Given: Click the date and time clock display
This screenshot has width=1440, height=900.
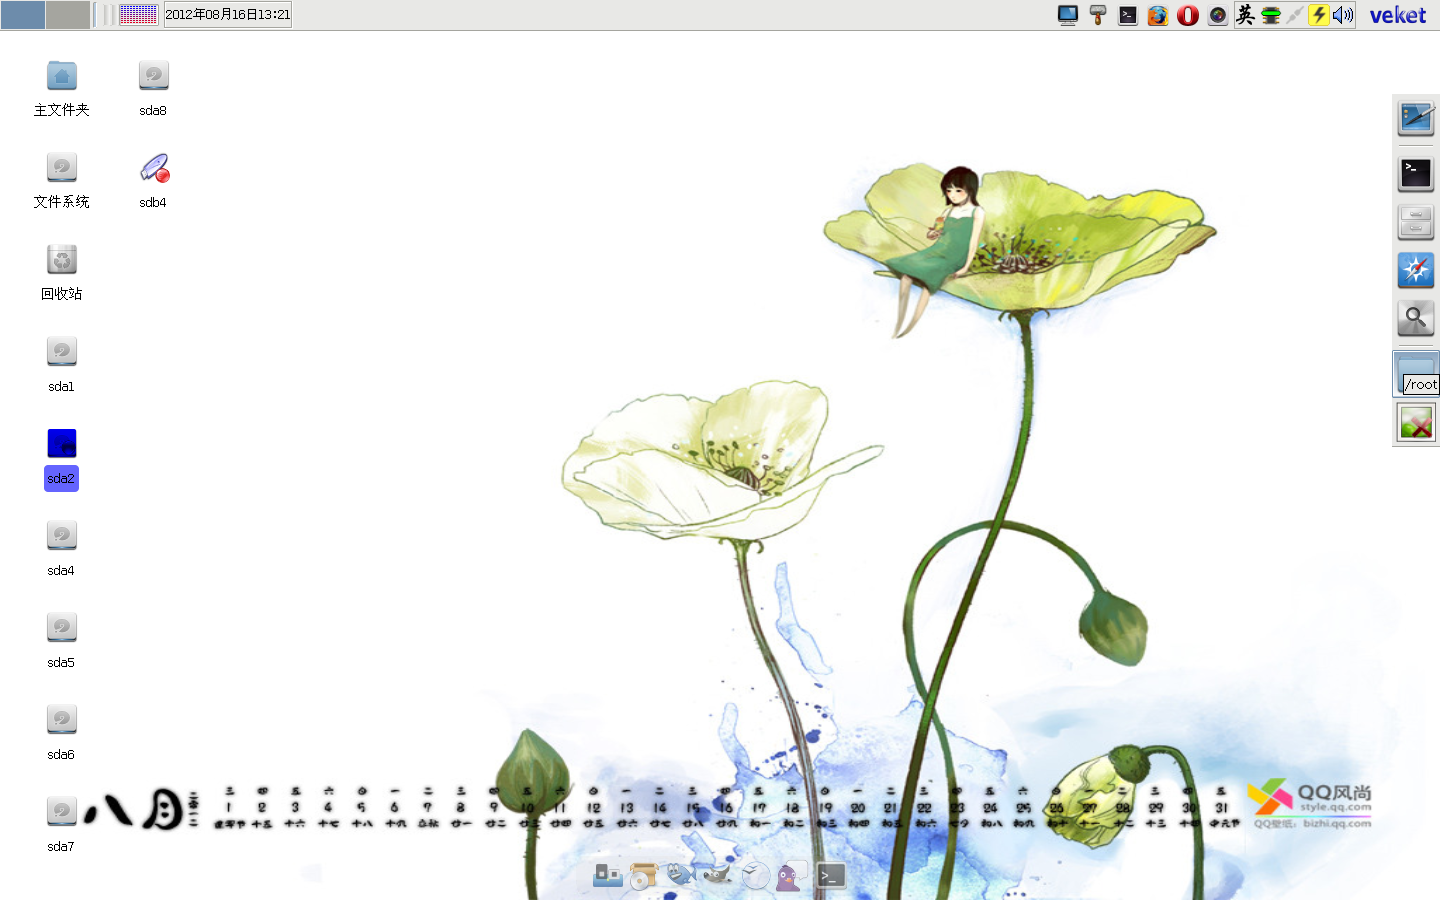Looking at the screenshot, I should [228, 14].
